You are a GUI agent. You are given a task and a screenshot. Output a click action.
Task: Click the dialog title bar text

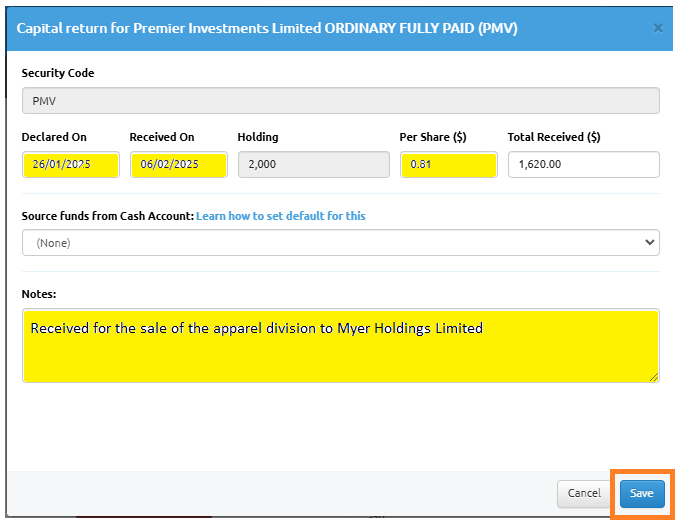267,29
